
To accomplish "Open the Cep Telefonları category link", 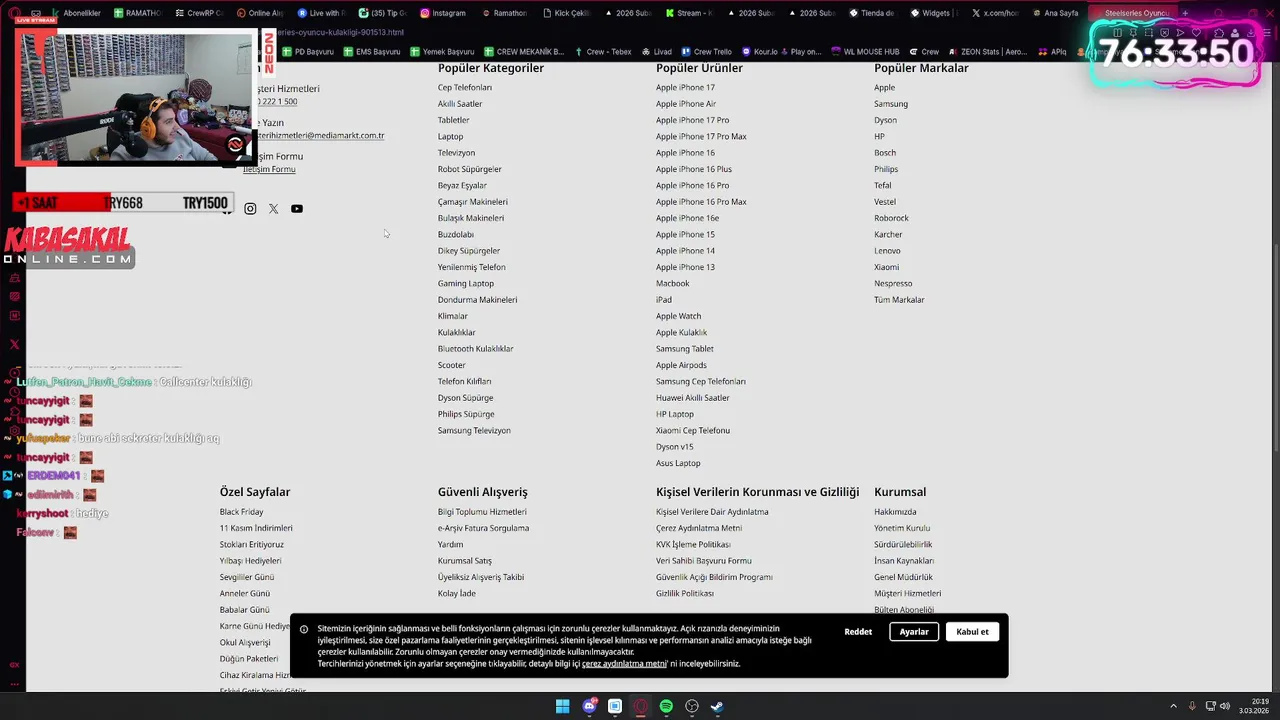I will pos(465,88).
